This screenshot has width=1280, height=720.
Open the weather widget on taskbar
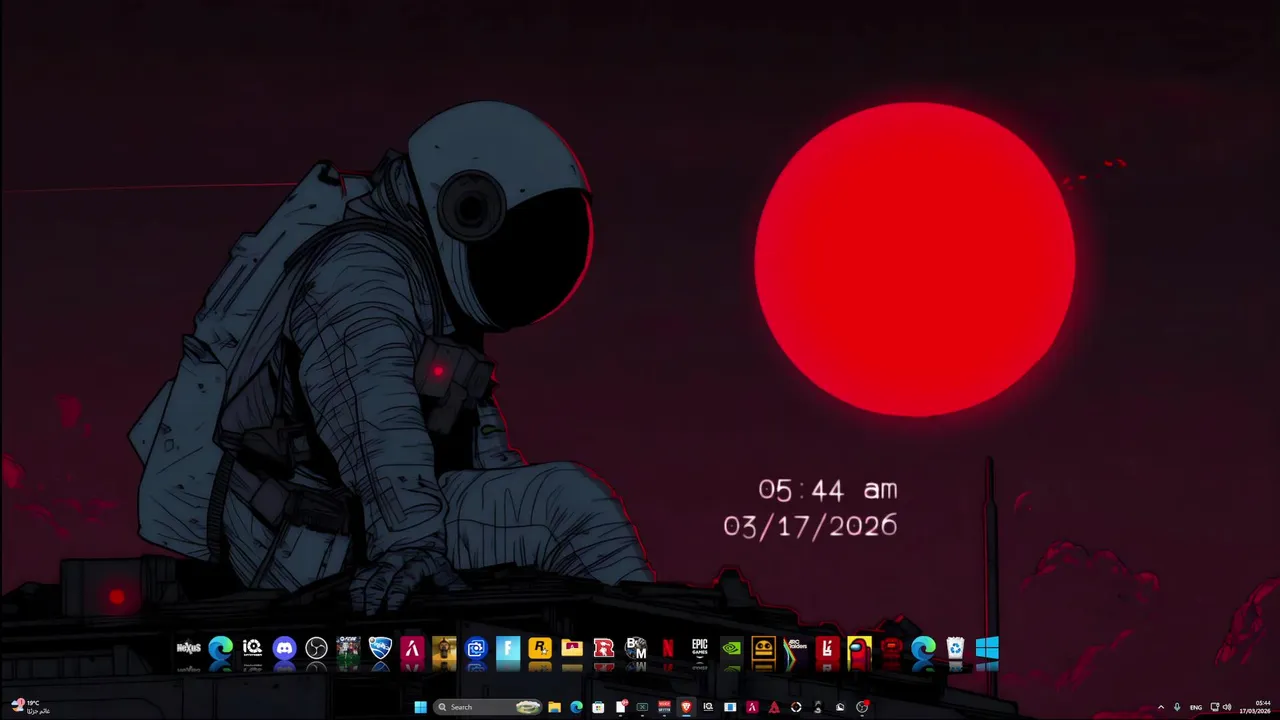pyautogui.click(x=30, y=707)
